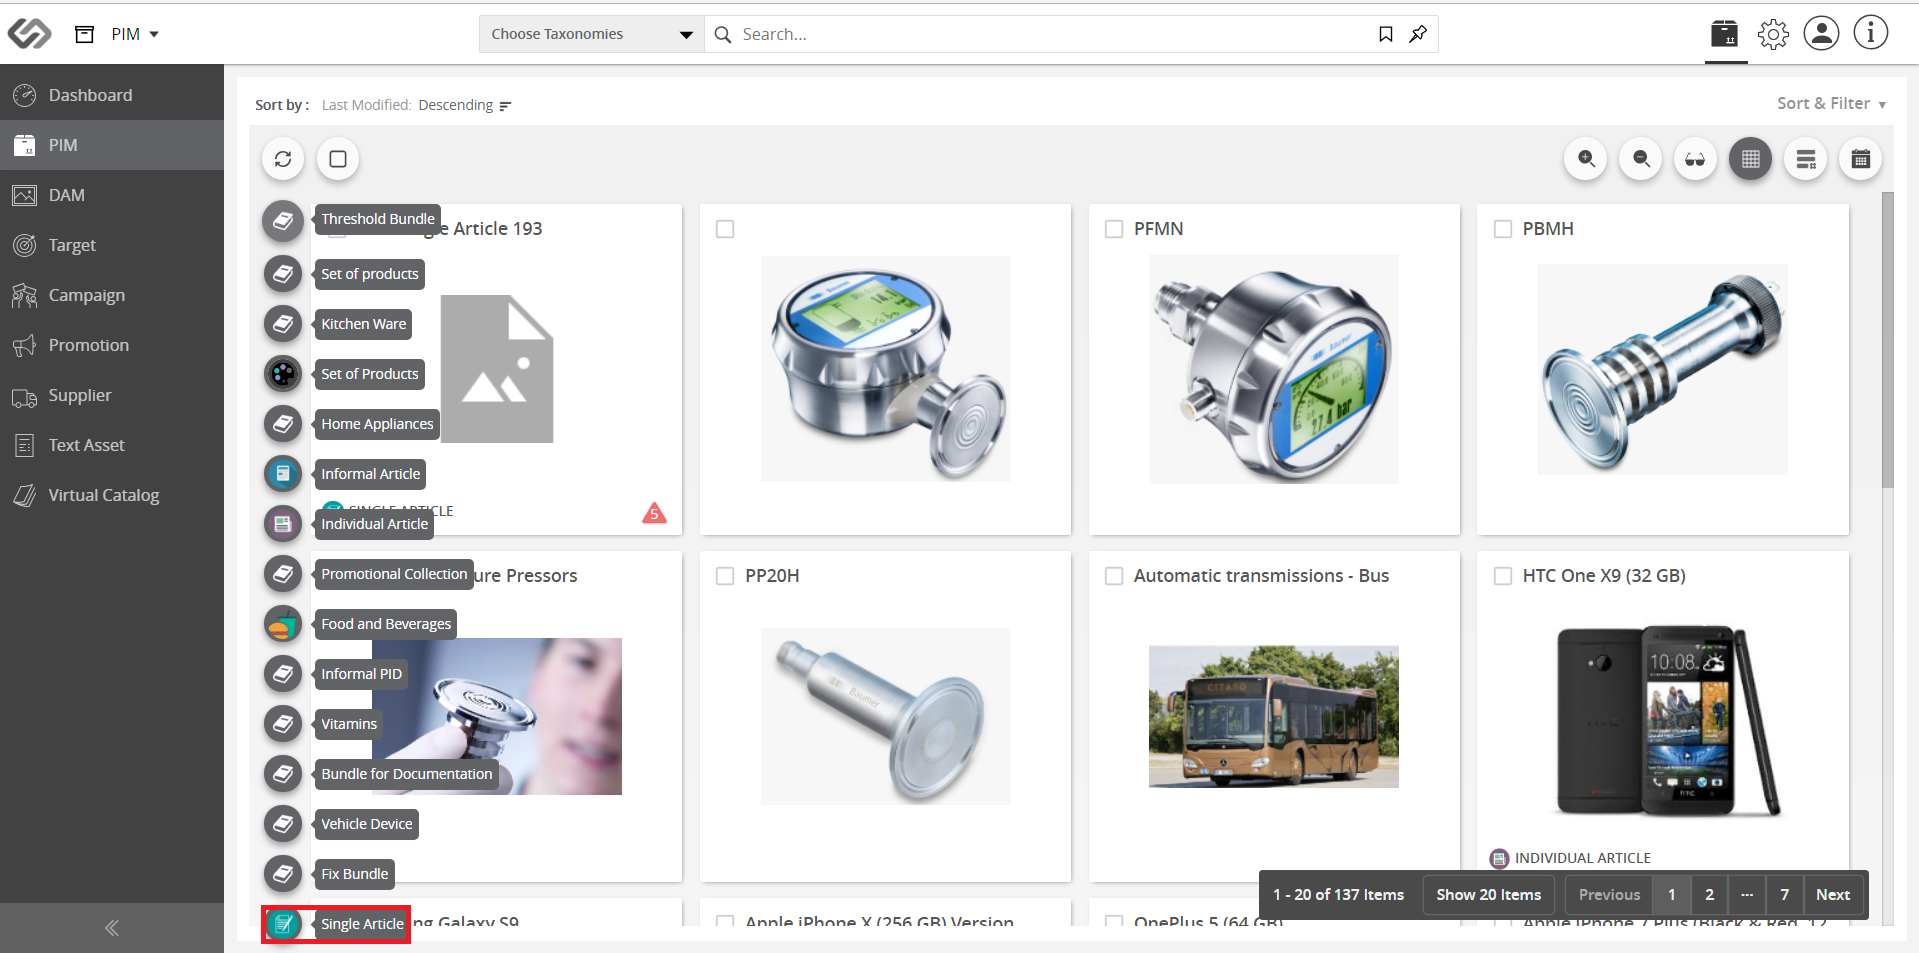
Task: Expand the Sort & Filter panel
Action: click(1831, 104)
